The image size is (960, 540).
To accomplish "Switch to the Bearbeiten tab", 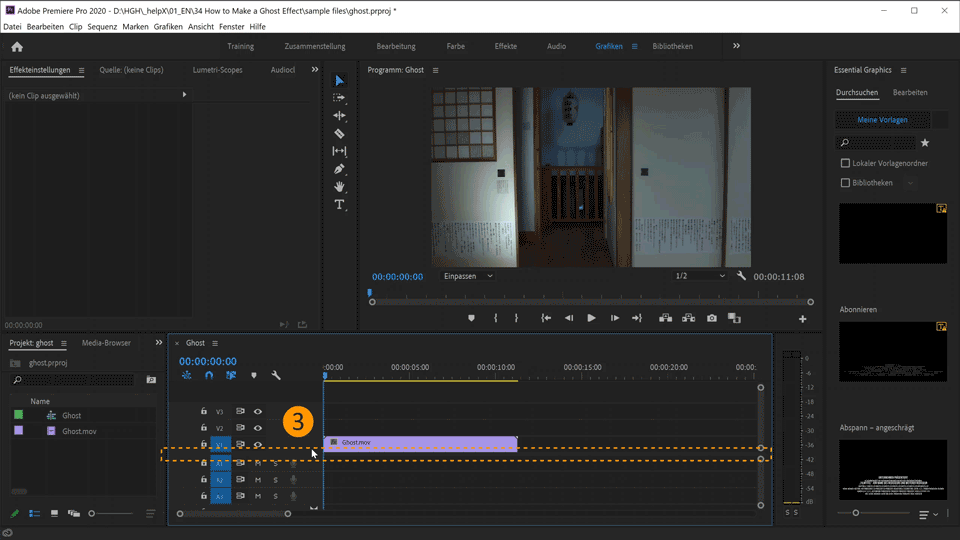I will [910, 92].
